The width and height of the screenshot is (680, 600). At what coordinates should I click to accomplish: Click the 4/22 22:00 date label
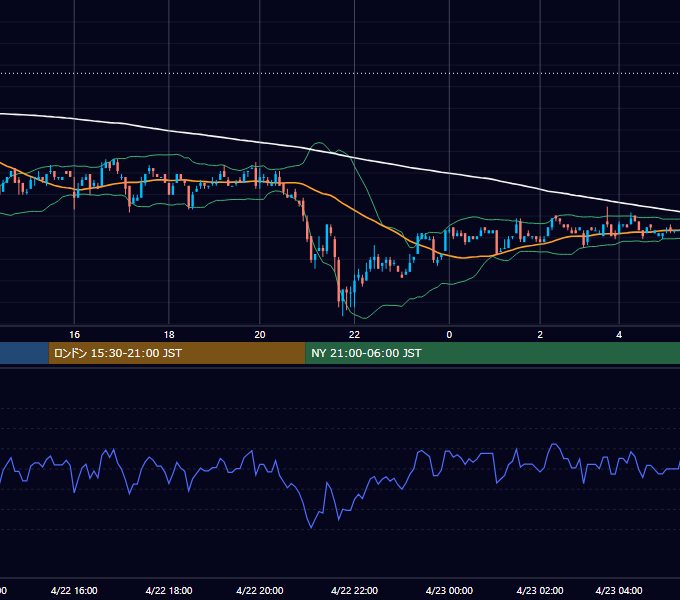point(354,590)
